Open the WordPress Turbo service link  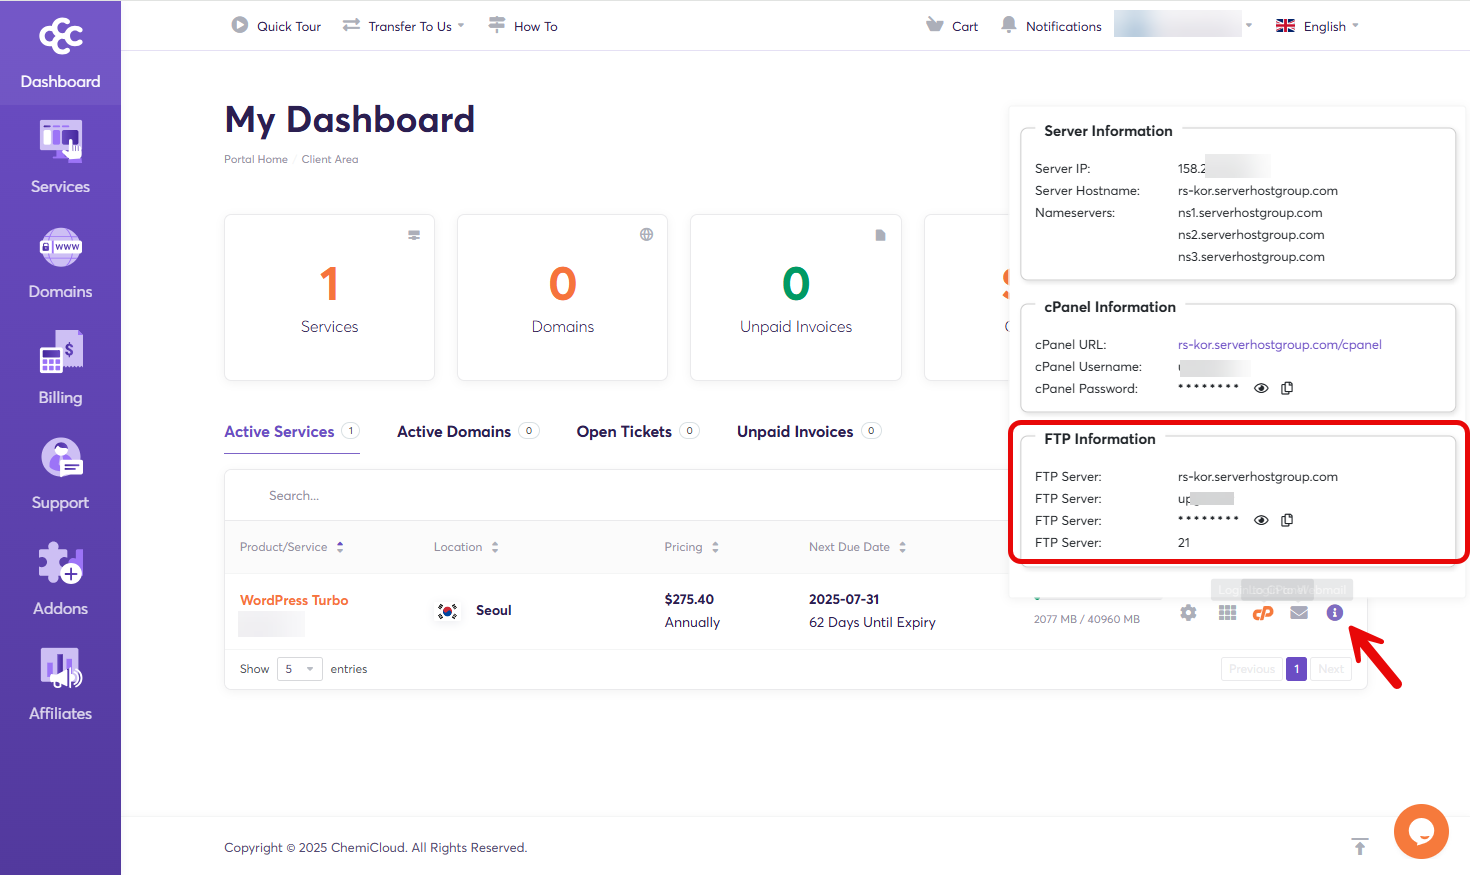coord(294,600)
